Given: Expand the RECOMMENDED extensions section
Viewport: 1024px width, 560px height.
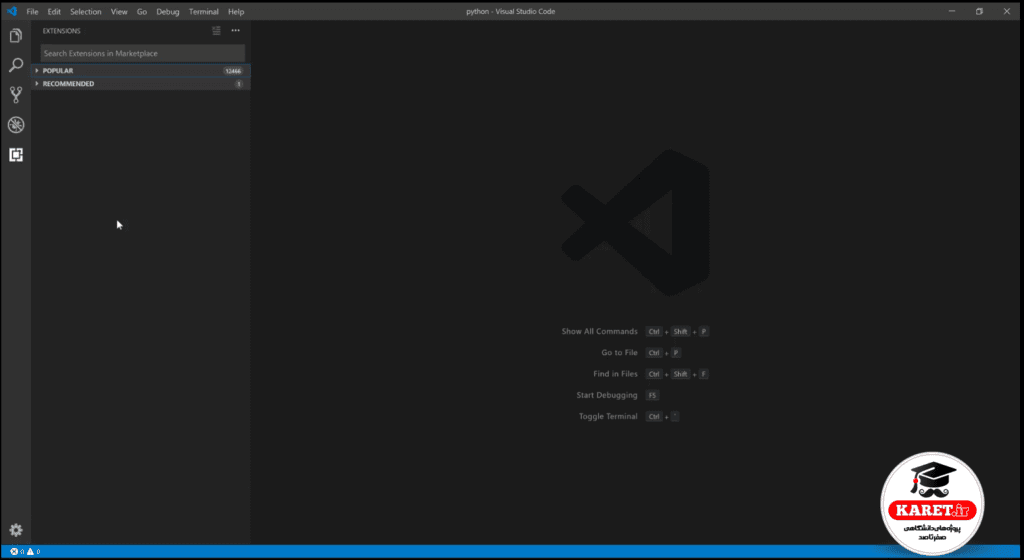Looking at the screenshot, I should coord(141,84).
